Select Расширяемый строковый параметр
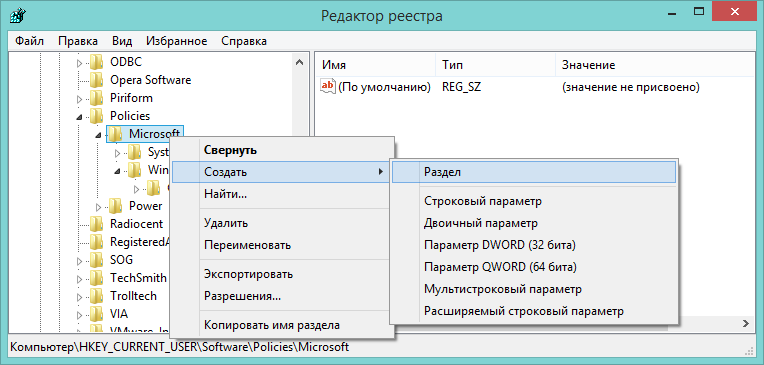Screen dimensions: 764x365 (x=534, y=311)
